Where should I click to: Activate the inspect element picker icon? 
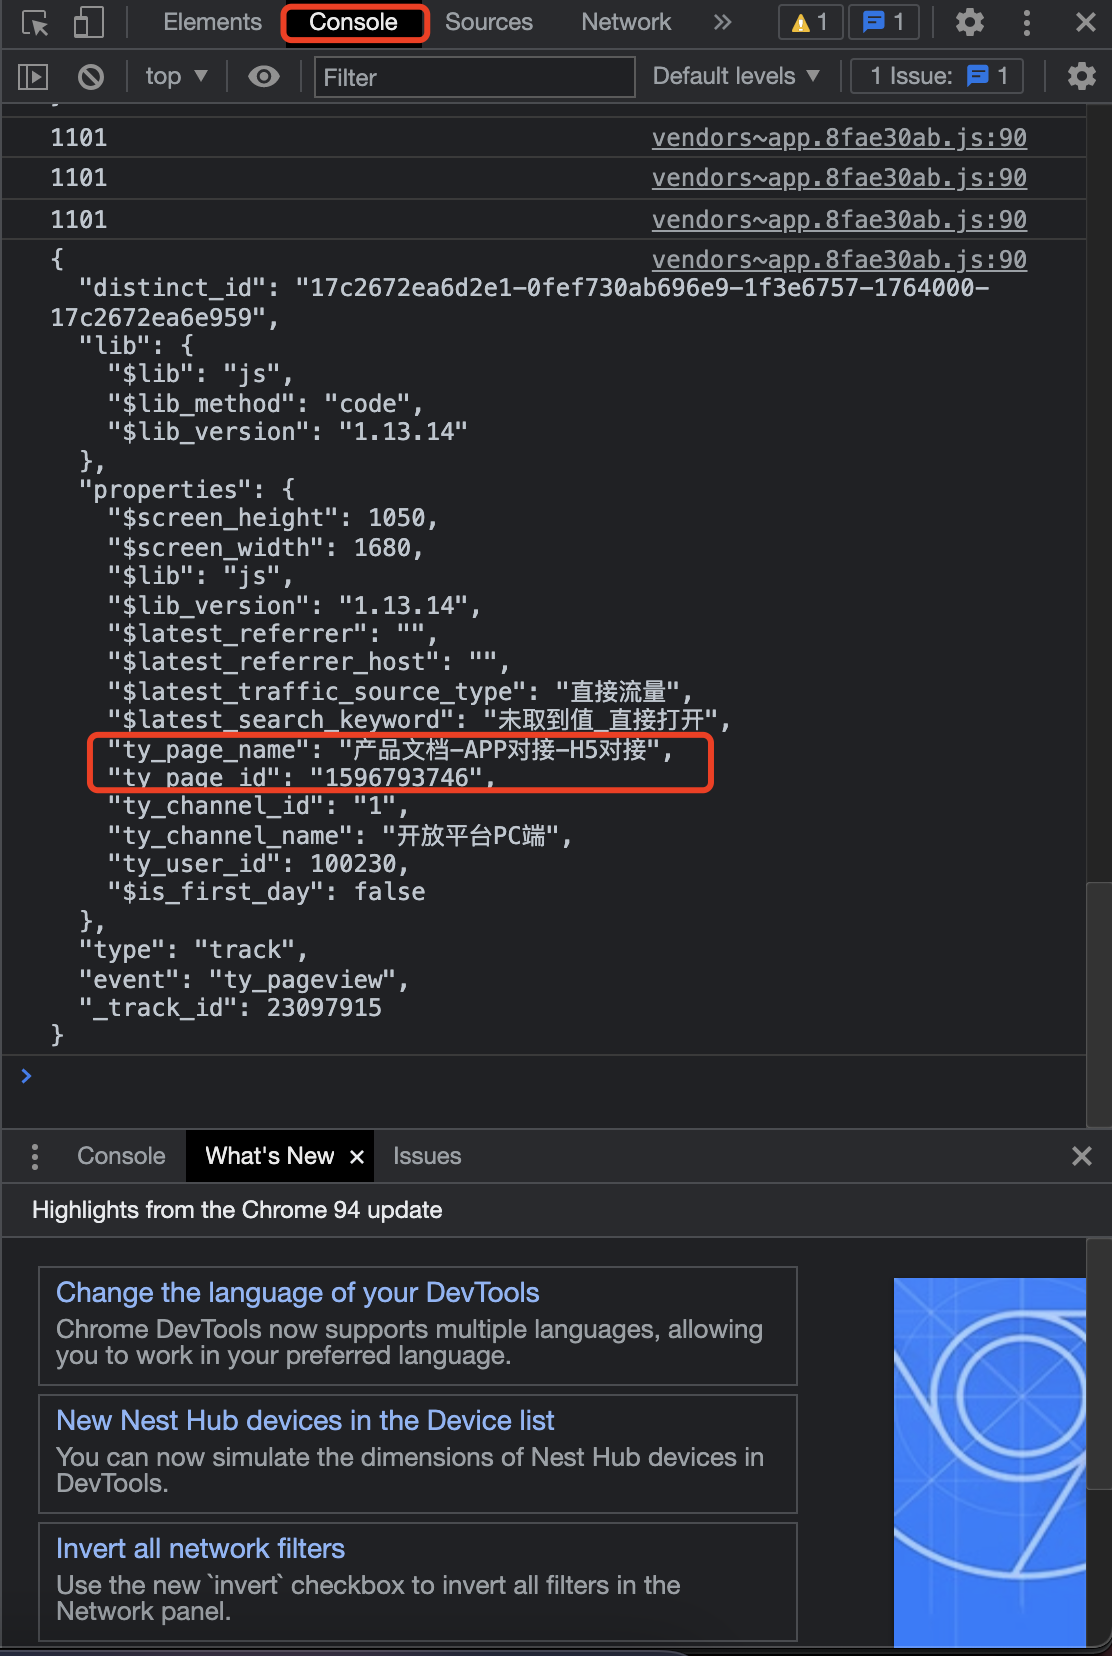pyautogui.click(x=35, y=23)
